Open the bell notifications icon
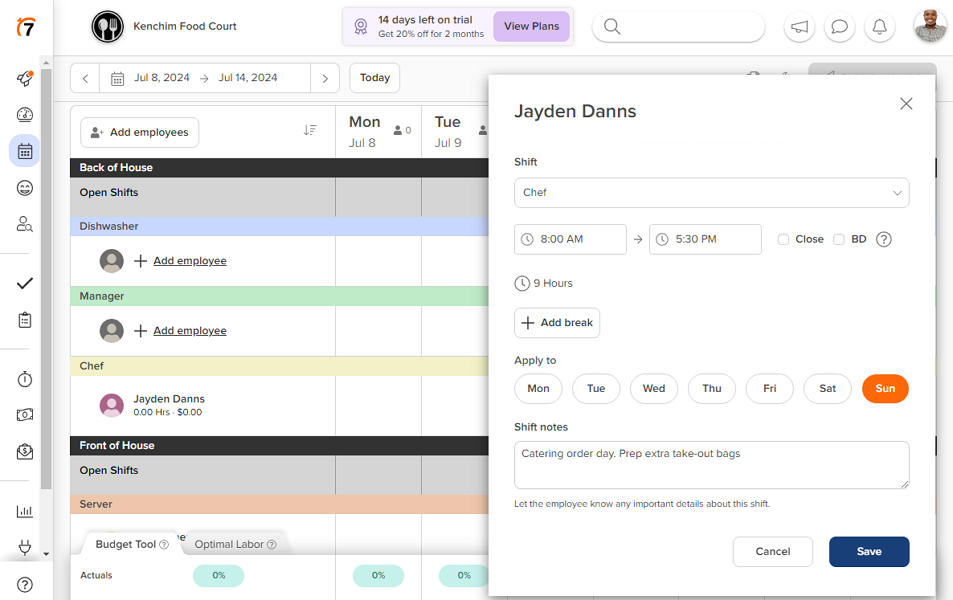953x600 pixels. pos(879,27)
